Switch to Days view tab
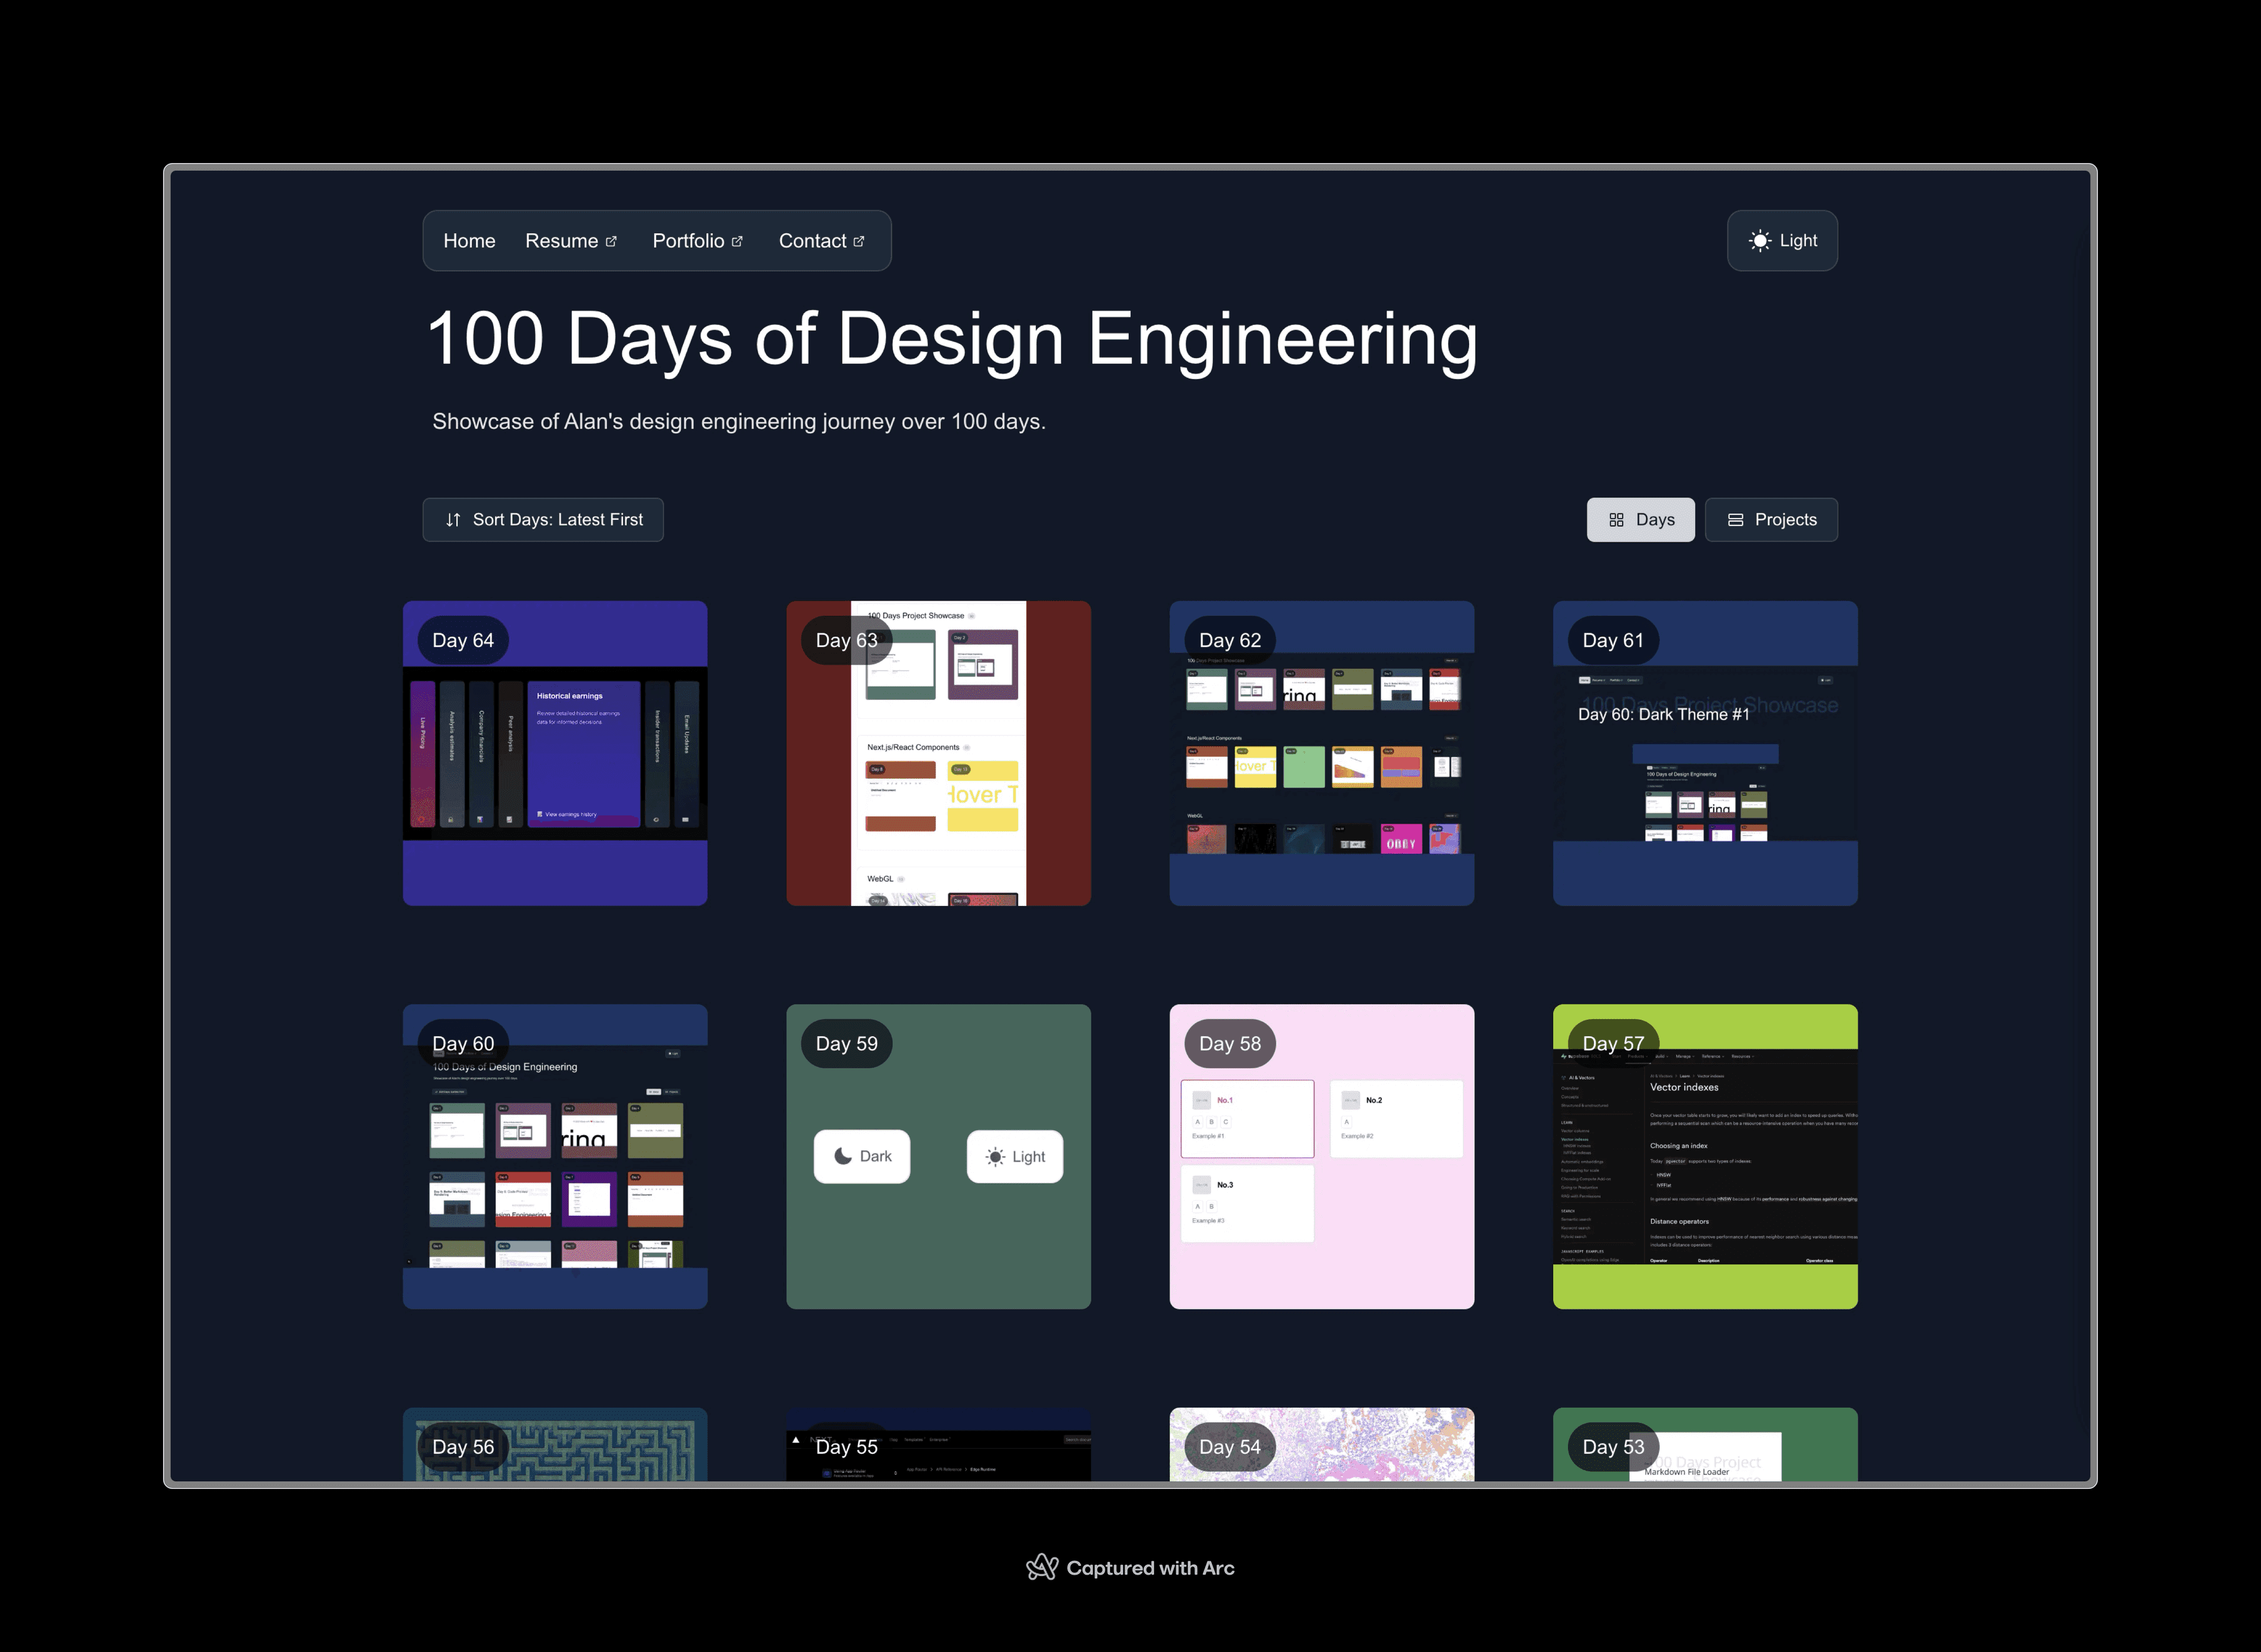This screenshot has height=1652, width=2261. [x=1640, y=520]
